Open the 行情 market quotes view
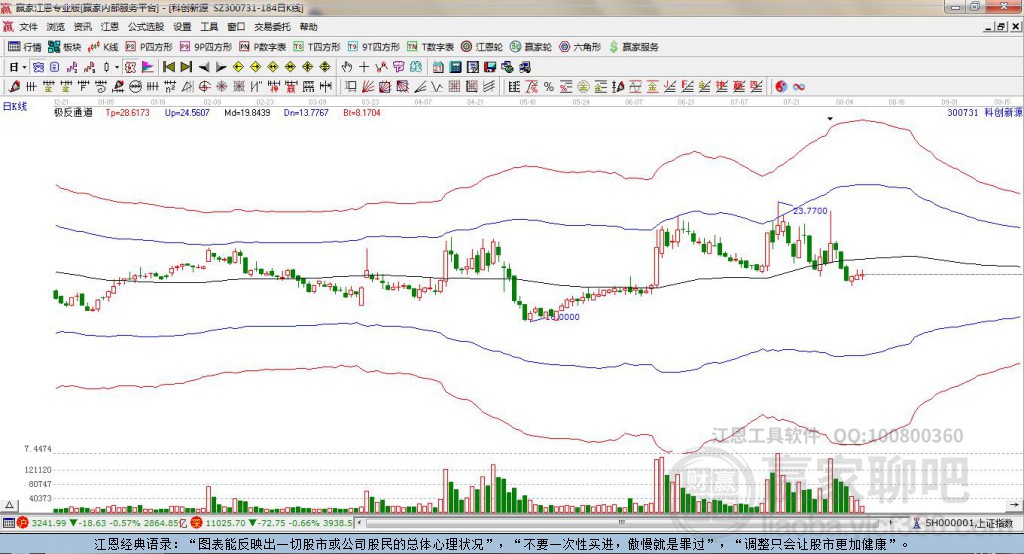1024x554 pixels. point(24,47)
